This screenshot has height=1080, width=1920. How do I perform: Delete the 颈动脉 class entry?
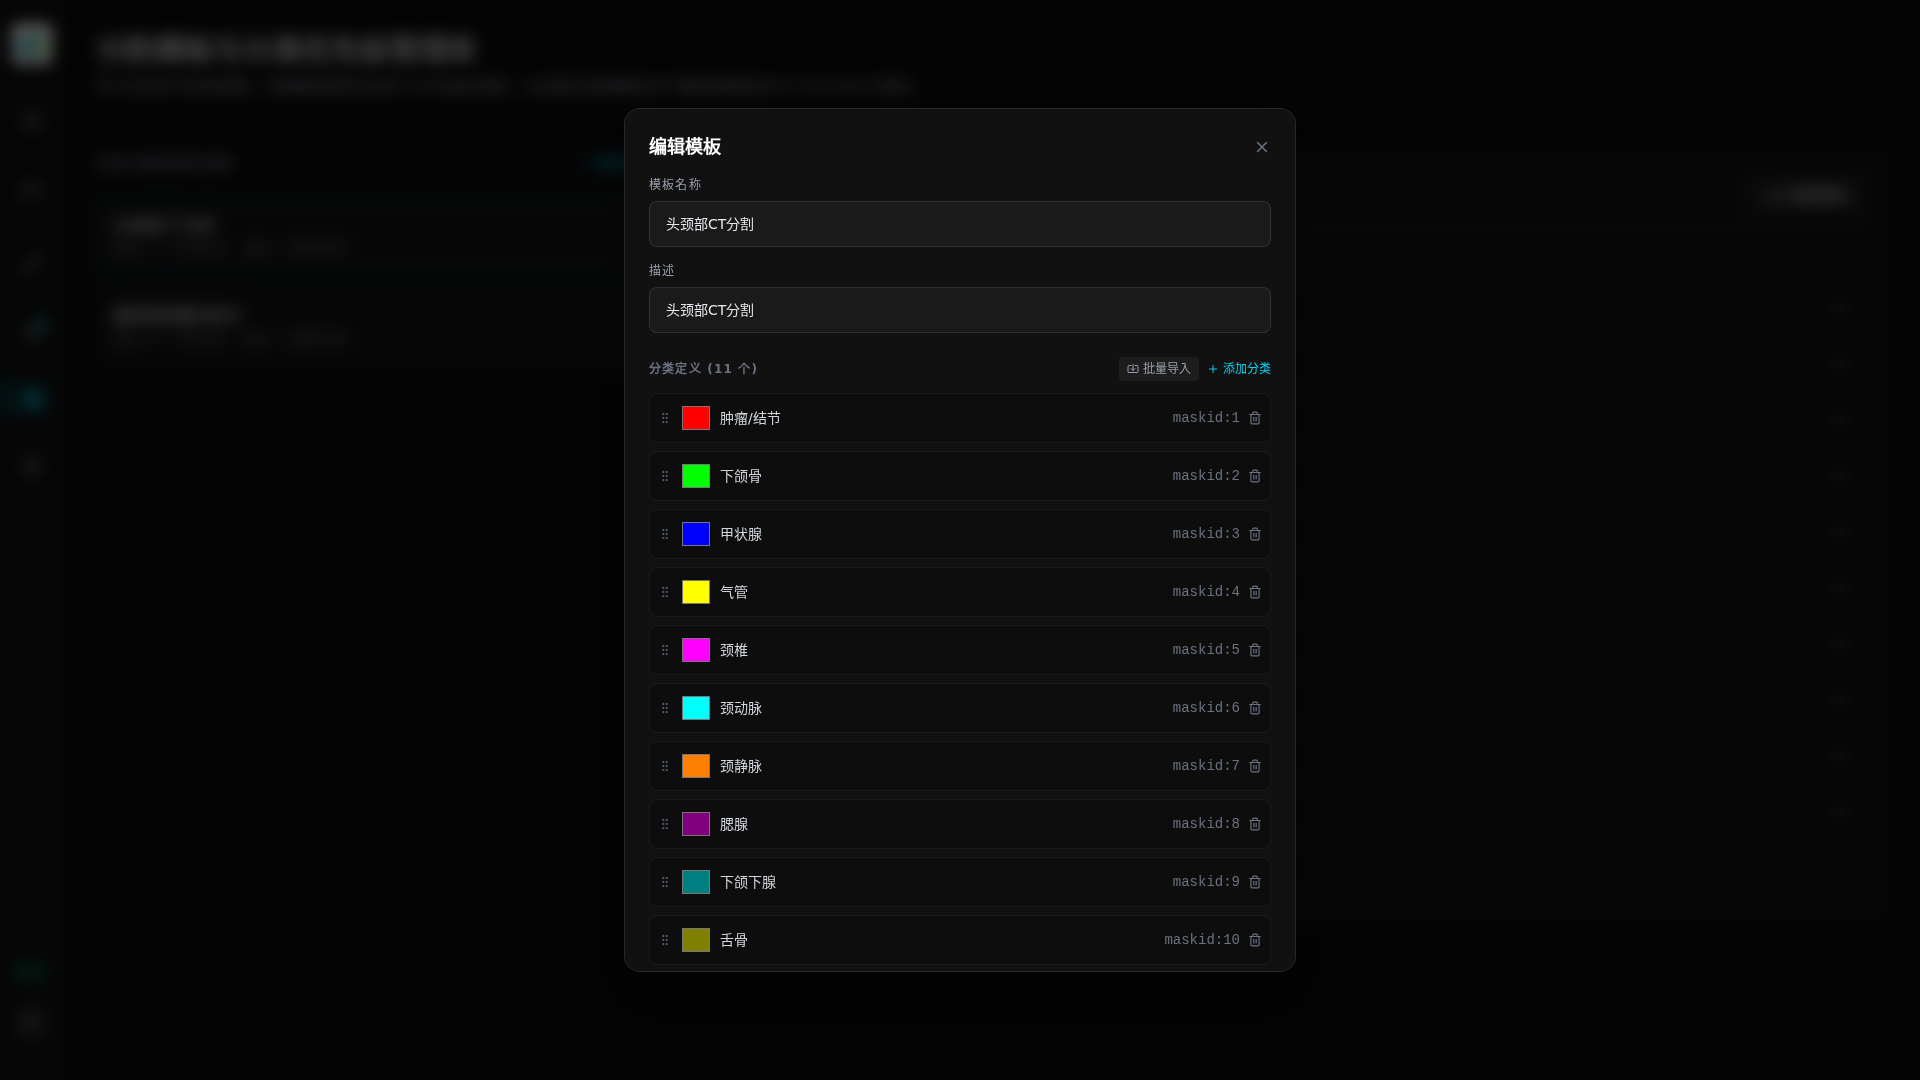[1255, 708]
